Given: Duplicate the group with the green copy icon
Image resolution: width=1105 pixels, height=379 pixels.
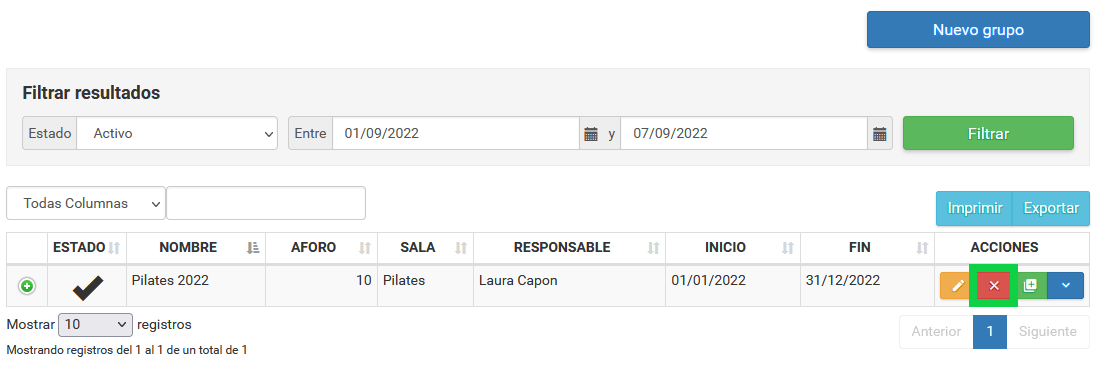Looking at the screenshot, I should point(1030,286).
